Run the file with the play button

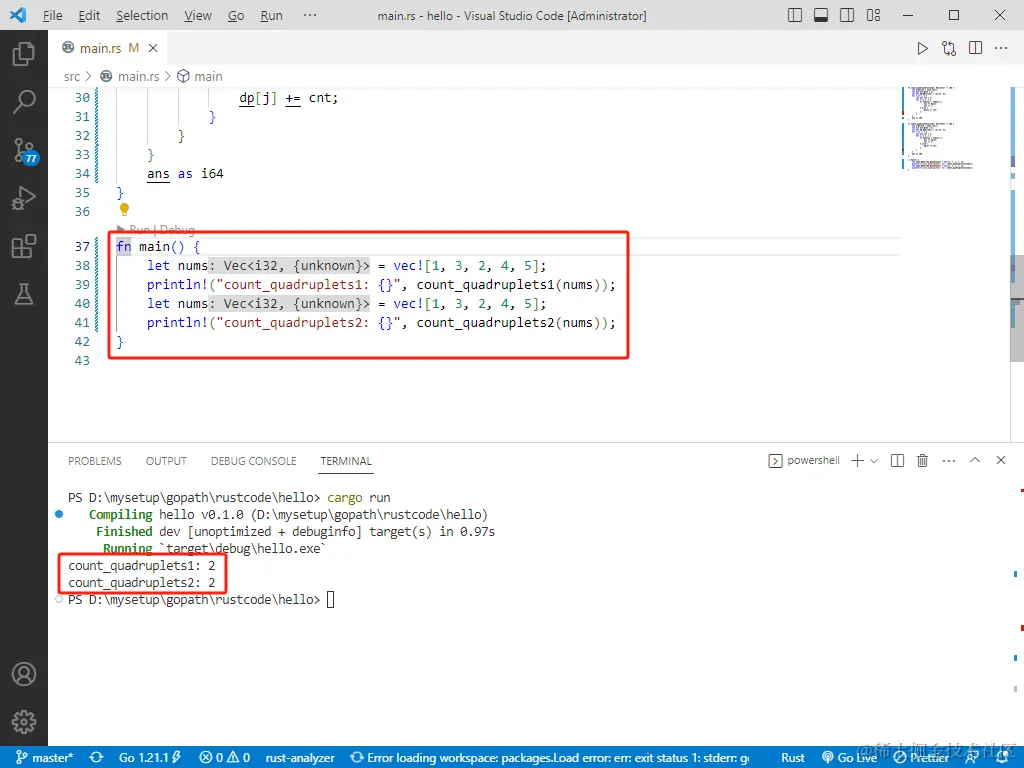pyautogui.click(x=922, y=48)
